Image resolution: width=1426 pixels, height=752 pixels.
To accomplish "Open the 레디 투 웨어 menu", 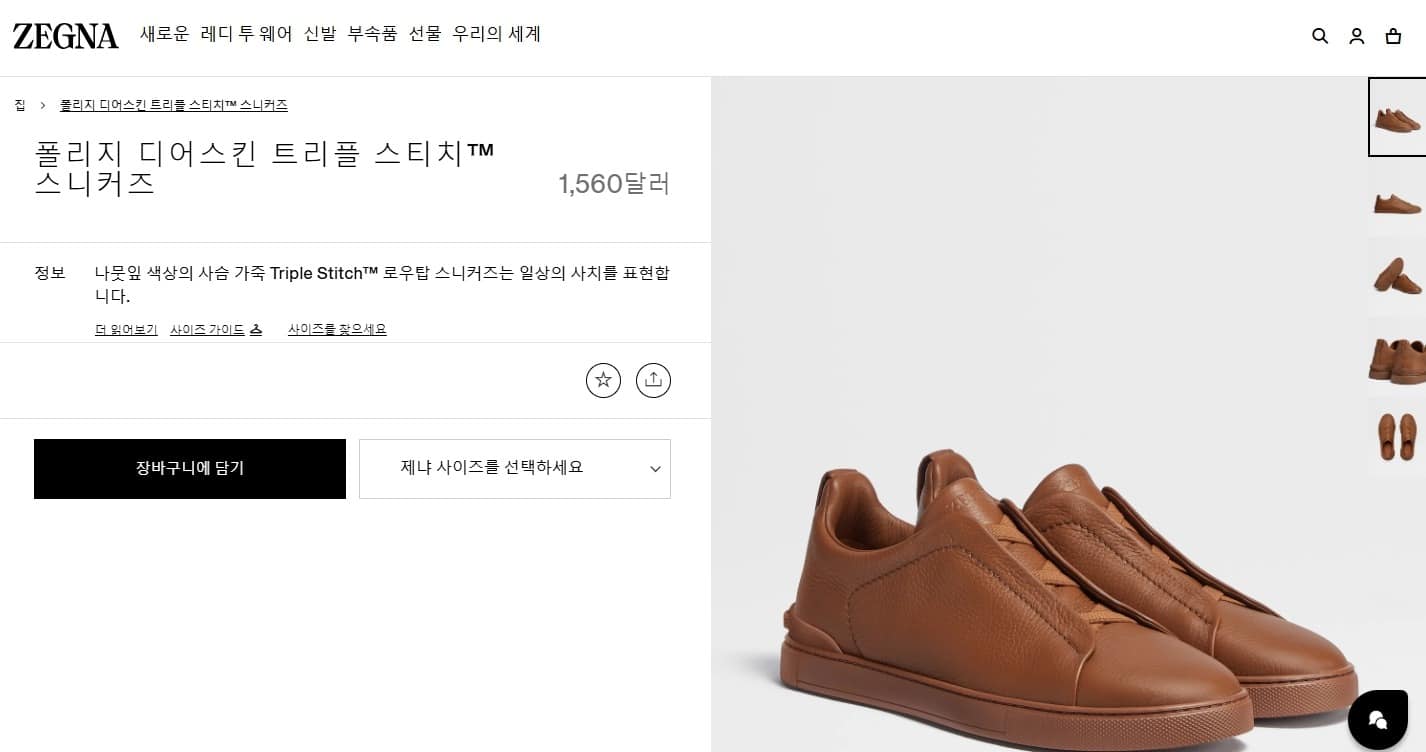I will coord(246,34).
